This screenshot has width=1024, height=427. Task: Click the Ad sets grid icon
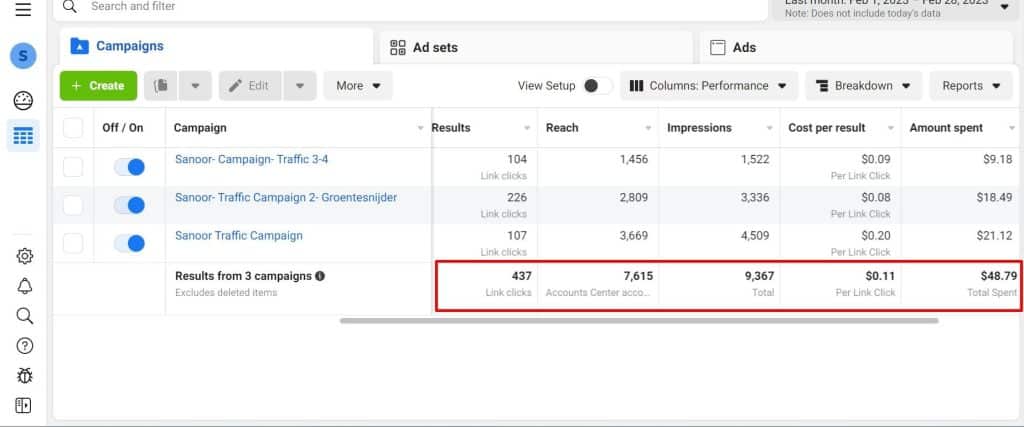click(398, 47)
